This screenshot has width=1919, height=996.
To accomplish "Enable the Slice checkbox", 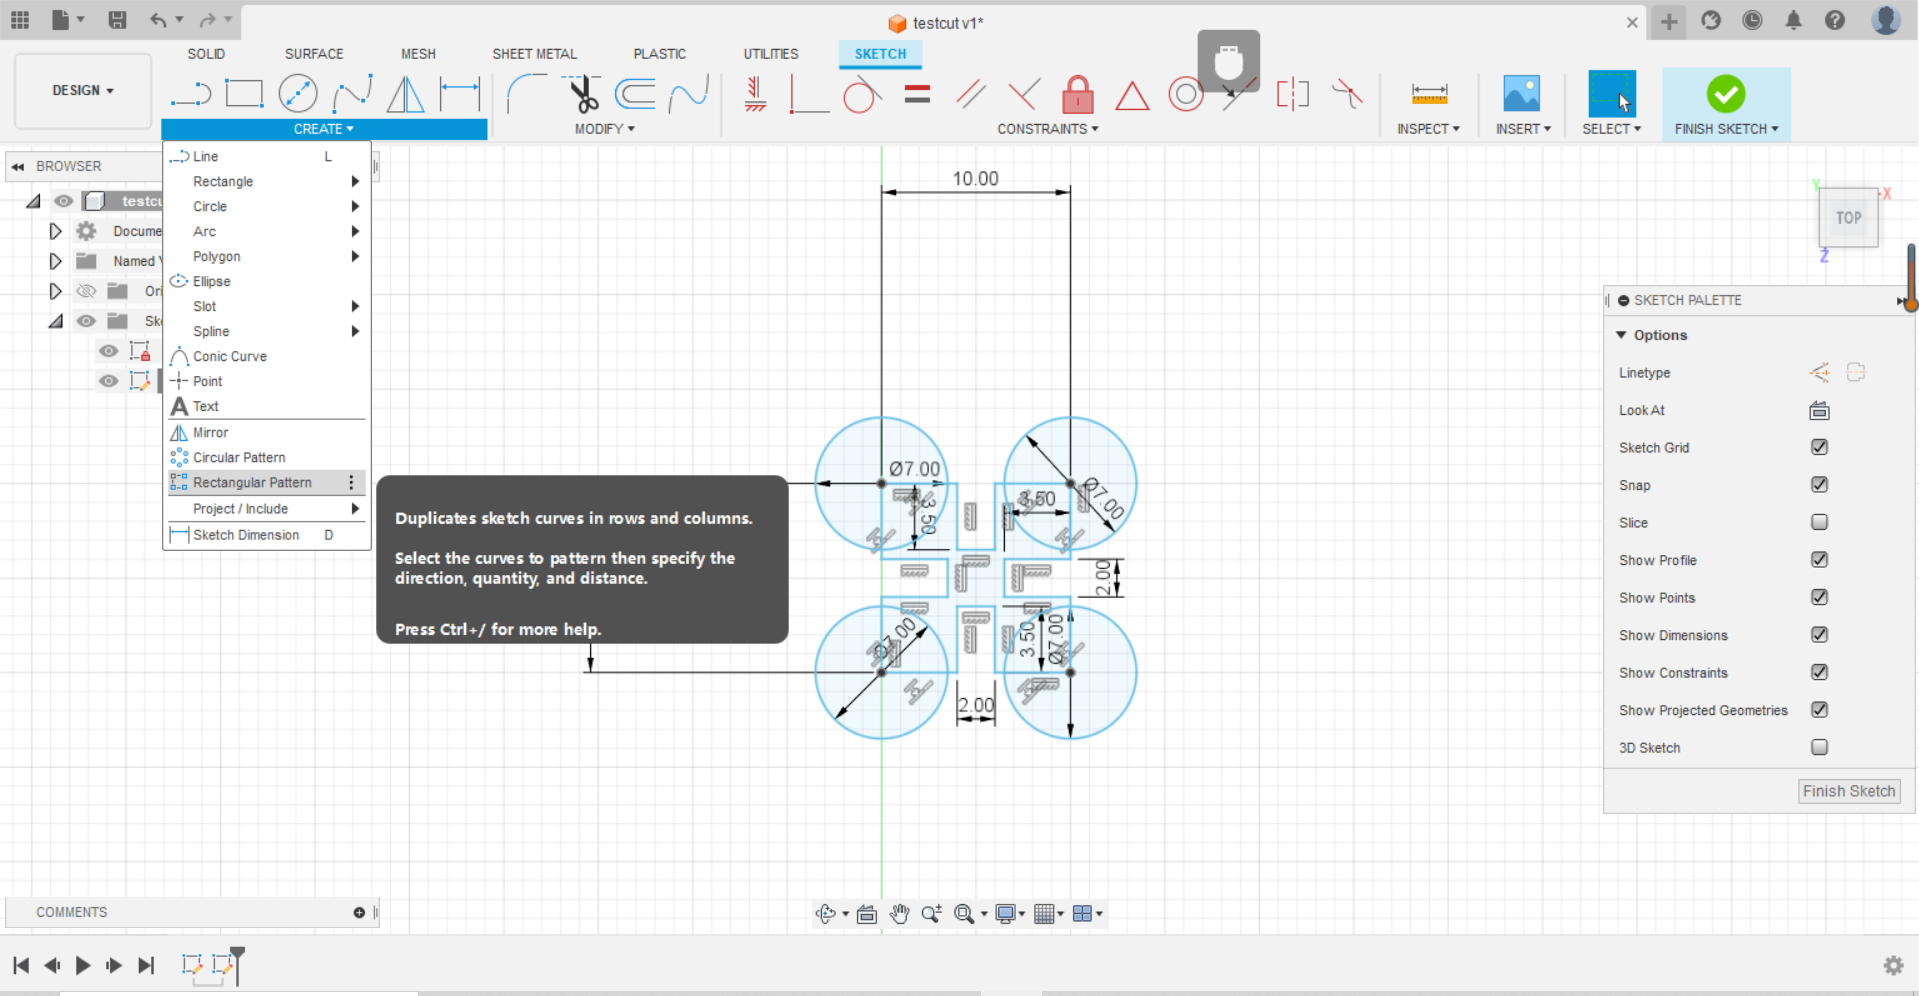I will click(1819, 522).
